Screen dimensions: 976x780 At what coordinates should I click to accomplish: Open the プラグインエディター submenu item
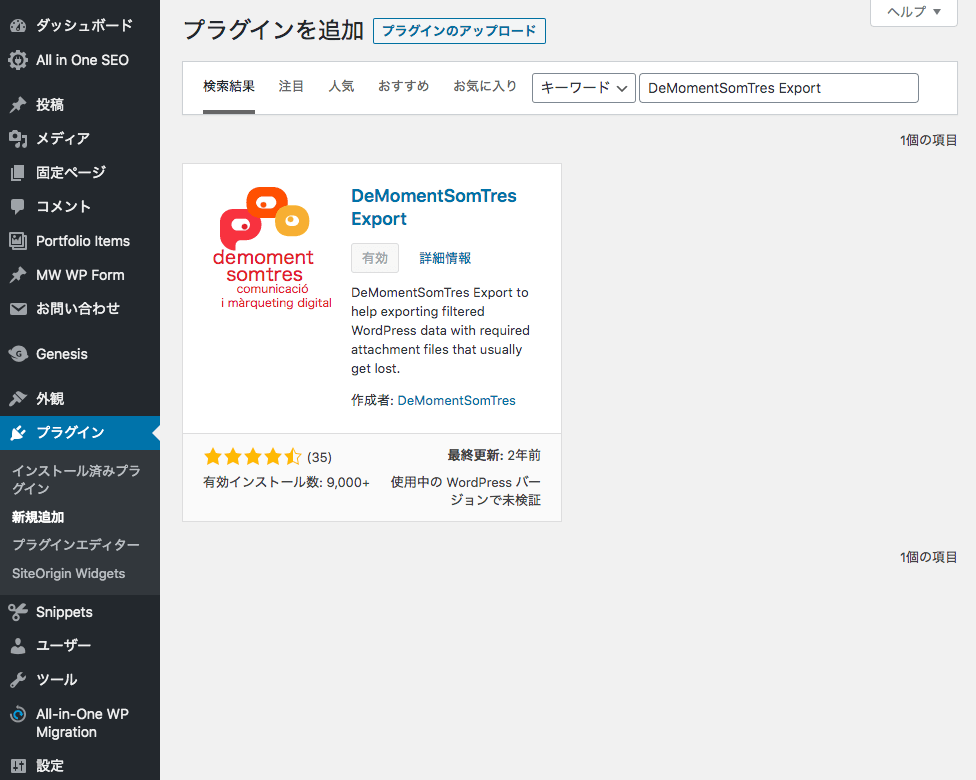(76, 545)
